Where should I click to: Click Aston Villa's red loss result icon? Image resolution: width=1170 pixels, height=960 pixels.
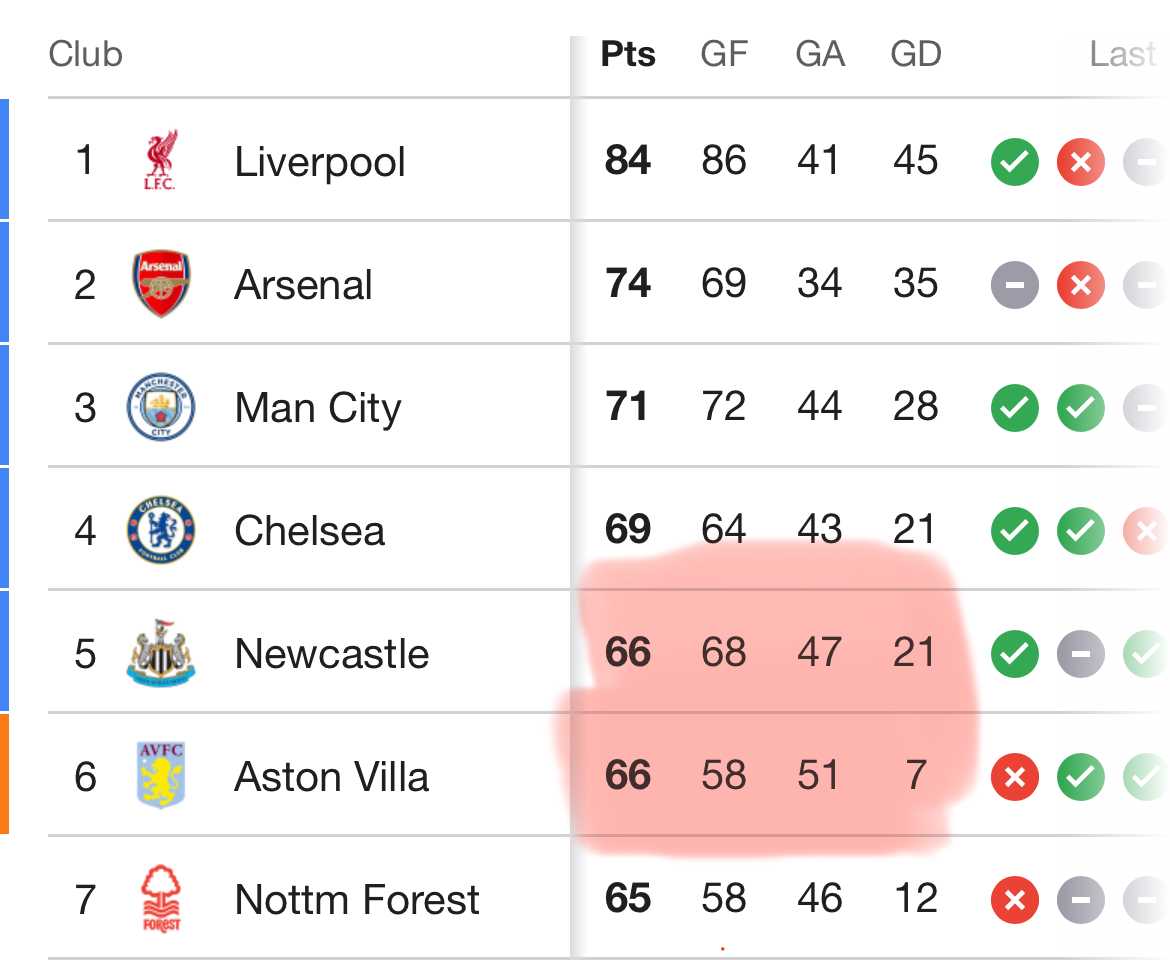pyautogui.click(x=1015, y=777)
